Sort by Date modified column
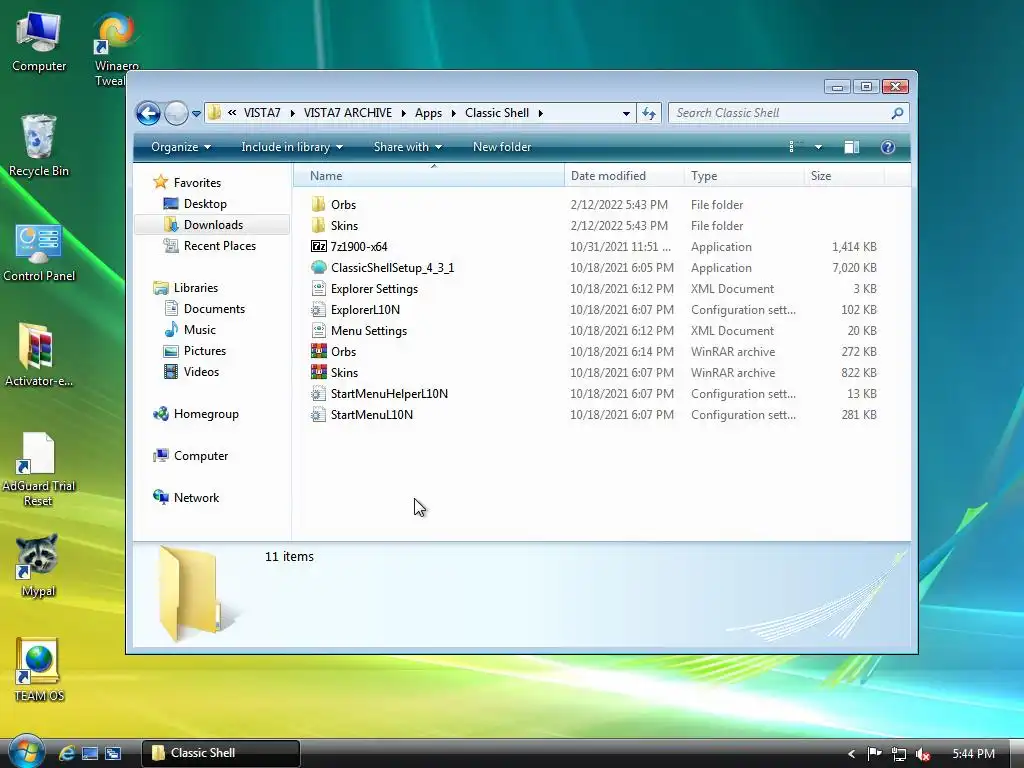 coord(624,176)
